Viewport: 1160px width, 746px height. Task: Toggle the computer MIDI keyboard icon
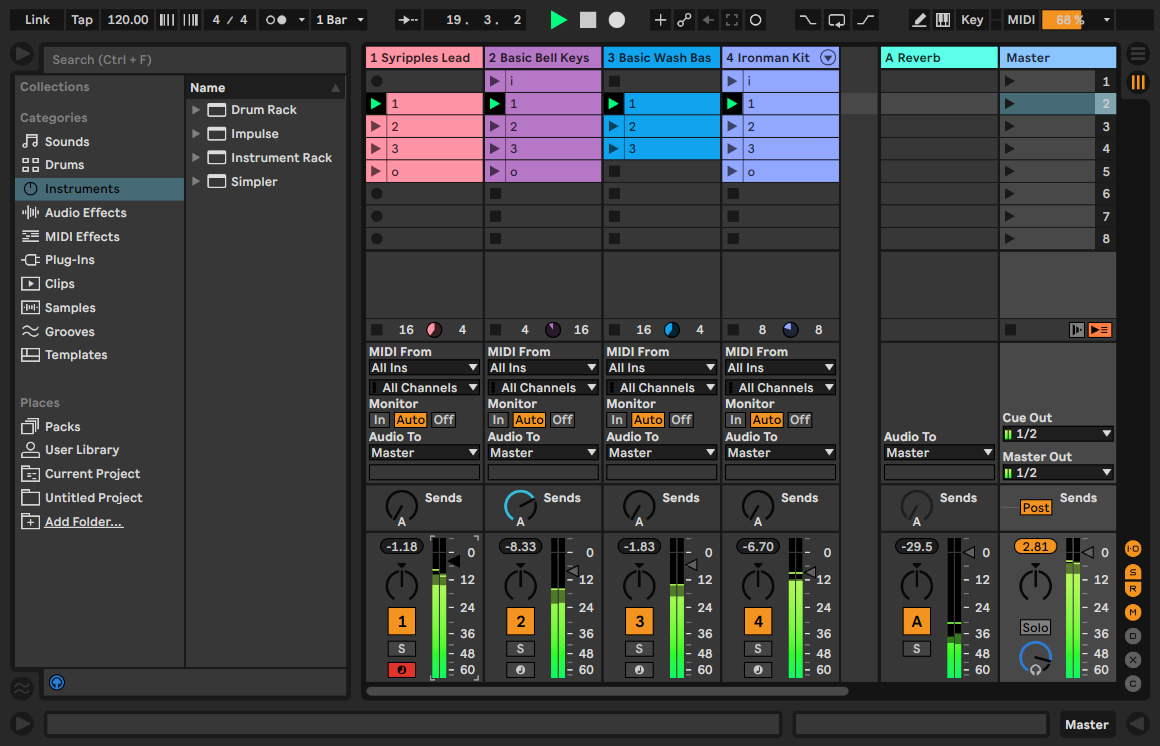point(943,20)
